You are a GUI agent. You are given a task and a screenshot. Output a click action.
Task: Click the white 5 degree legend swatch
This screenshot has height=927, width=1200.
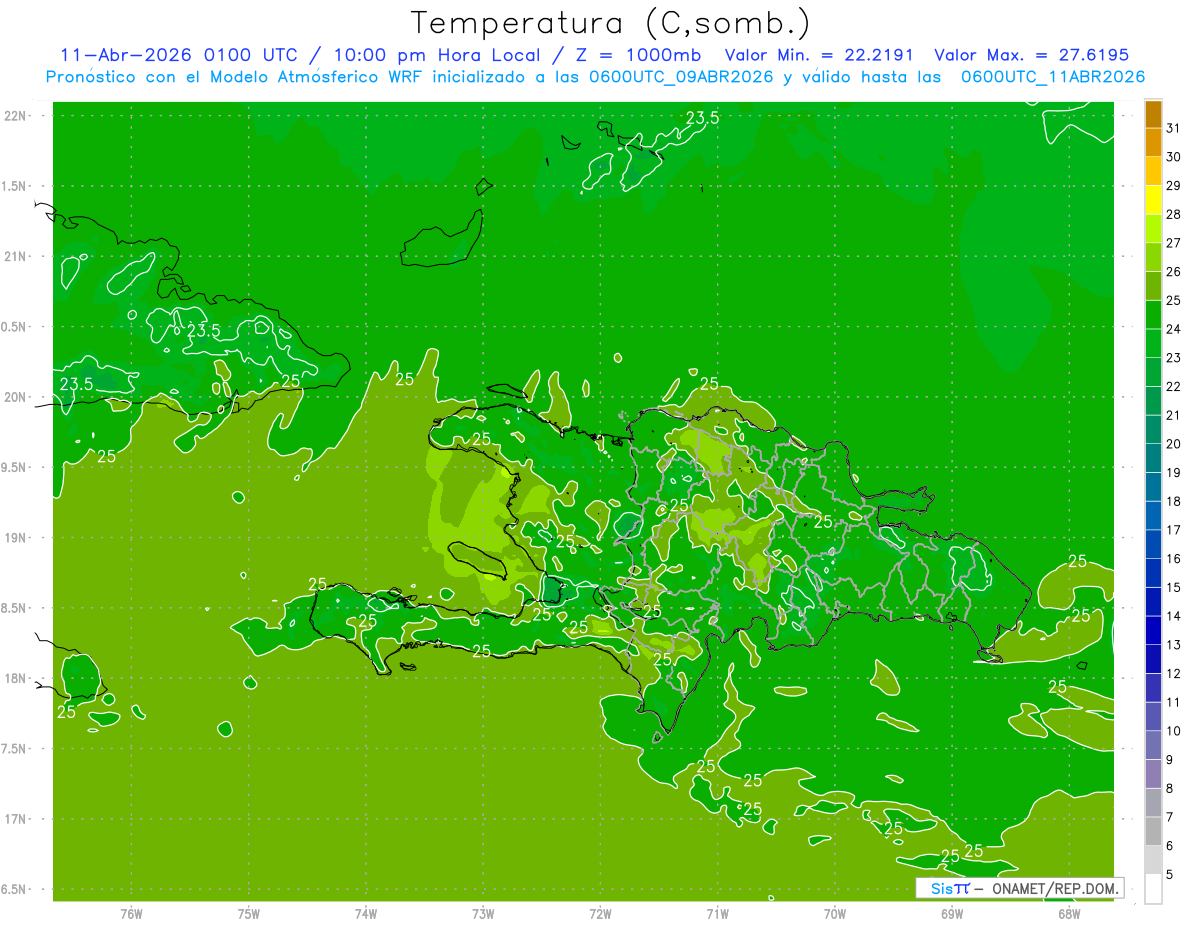[x=1153, y=889]
